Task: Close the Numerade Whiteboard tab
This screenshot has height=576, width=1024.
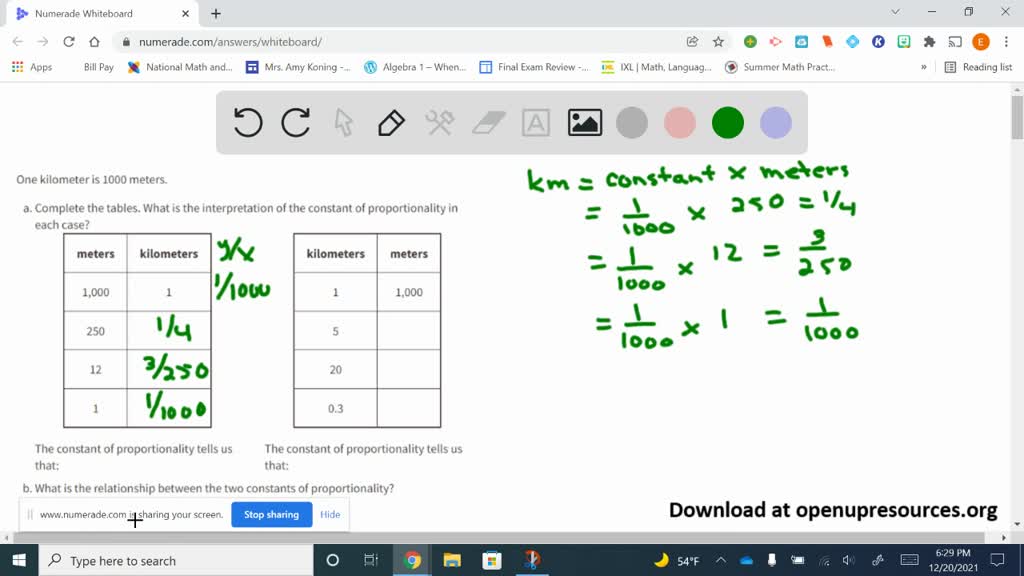Action: [x=185, y=13]
